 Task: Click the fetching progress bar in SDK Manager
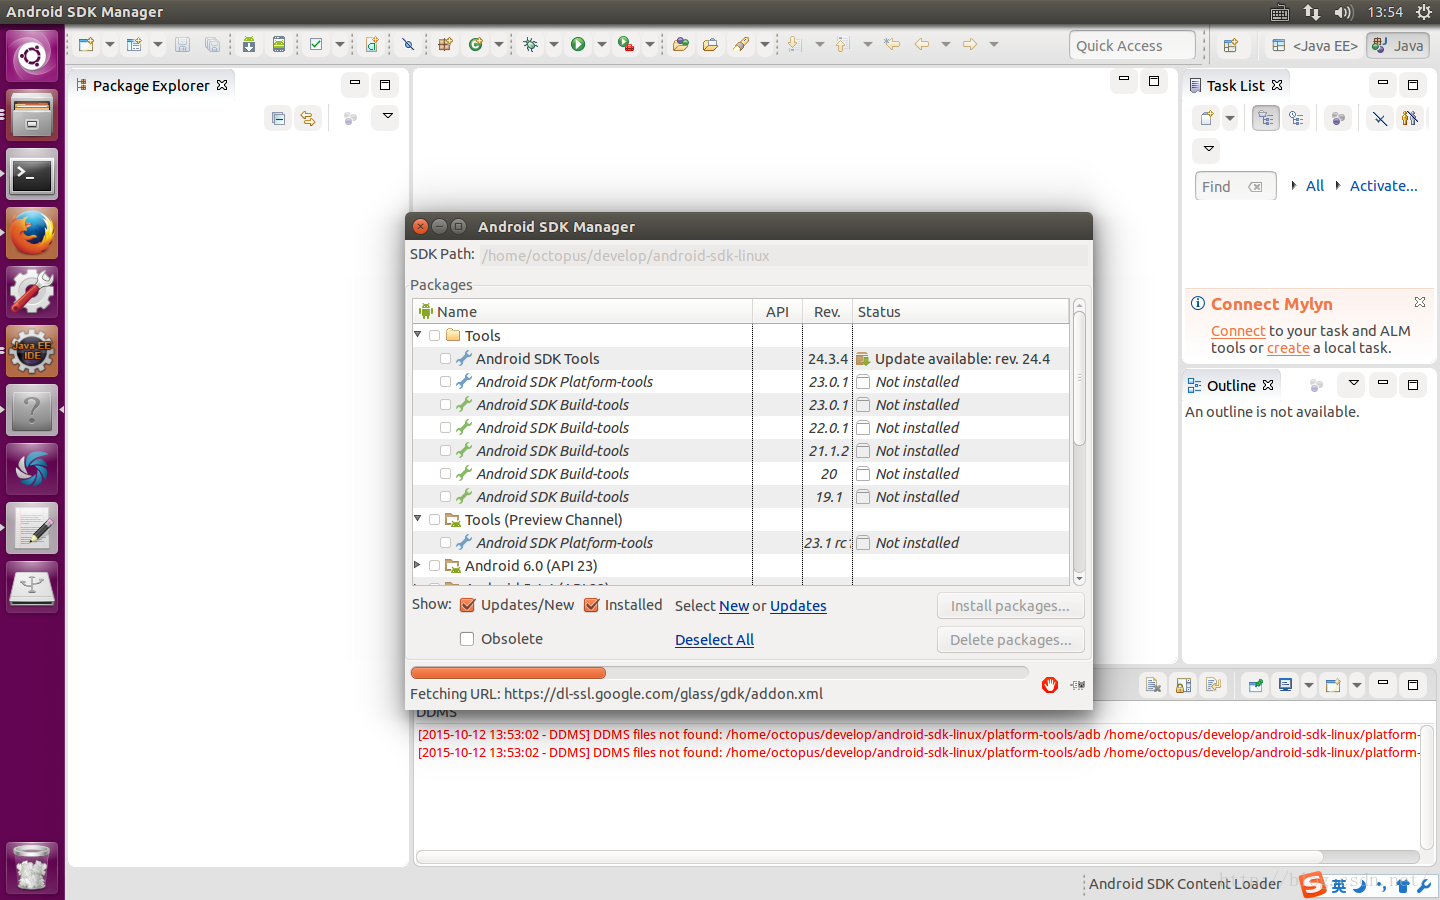719,673
